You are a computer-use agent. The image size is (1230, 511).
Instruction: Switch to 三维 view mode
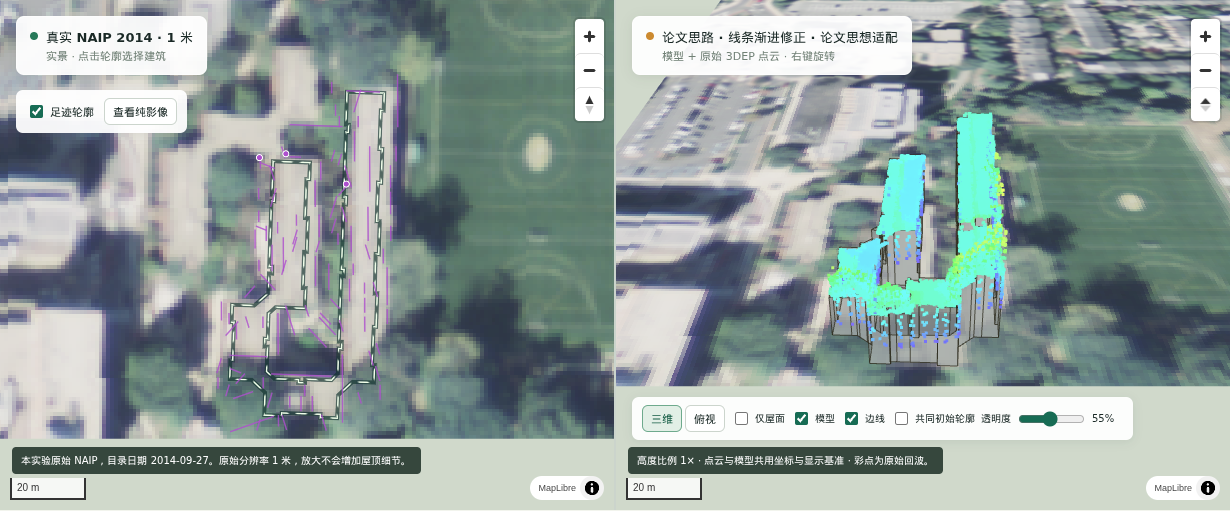pos(662,419)
